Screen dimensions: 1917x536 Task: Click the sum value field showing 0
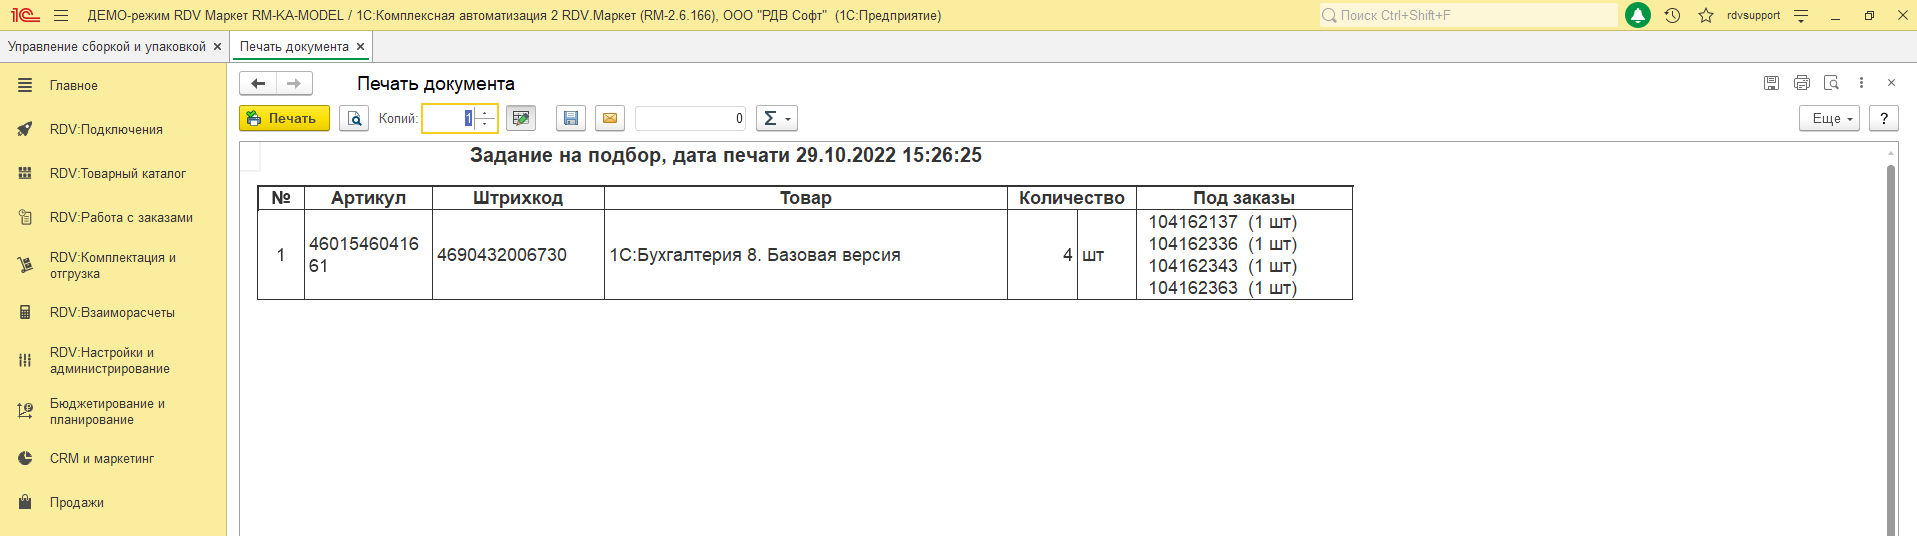point(690,118)
